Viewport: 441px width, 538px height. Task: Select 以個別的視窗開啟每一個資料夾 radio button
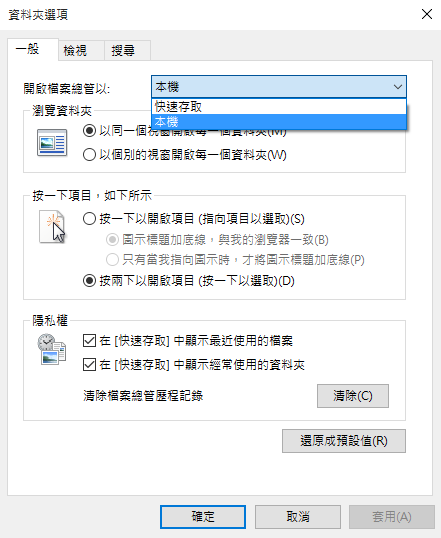pyautogui.click(x=89, y=155)
